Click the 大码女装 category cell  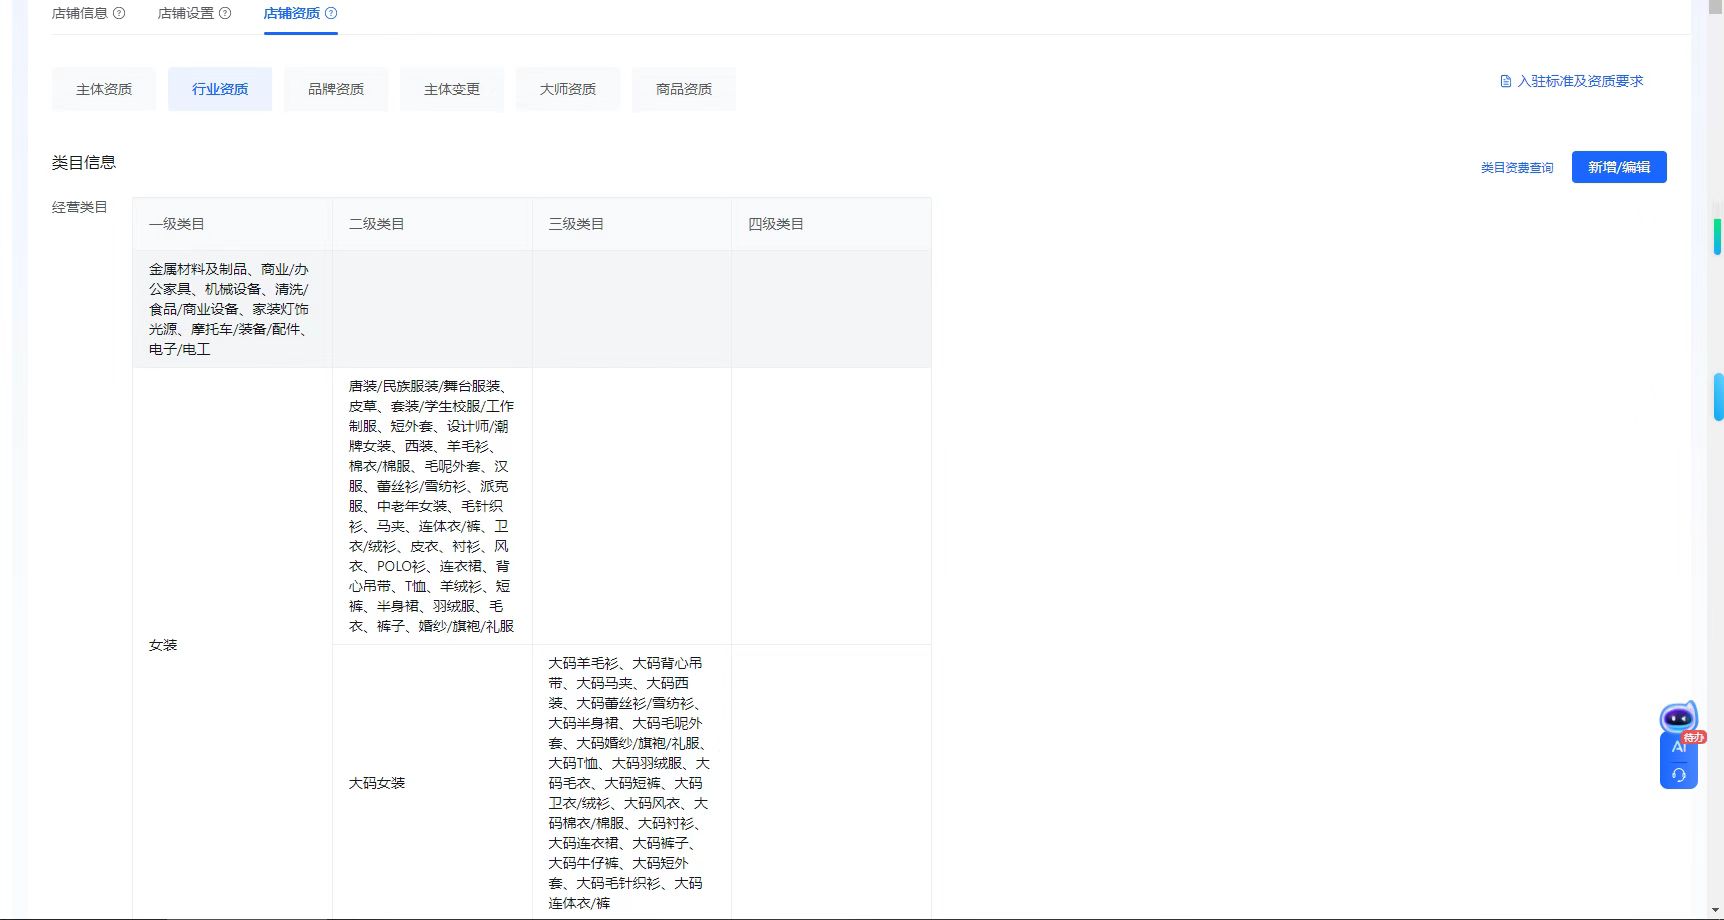pyautogui.click(x=377, y=783)
